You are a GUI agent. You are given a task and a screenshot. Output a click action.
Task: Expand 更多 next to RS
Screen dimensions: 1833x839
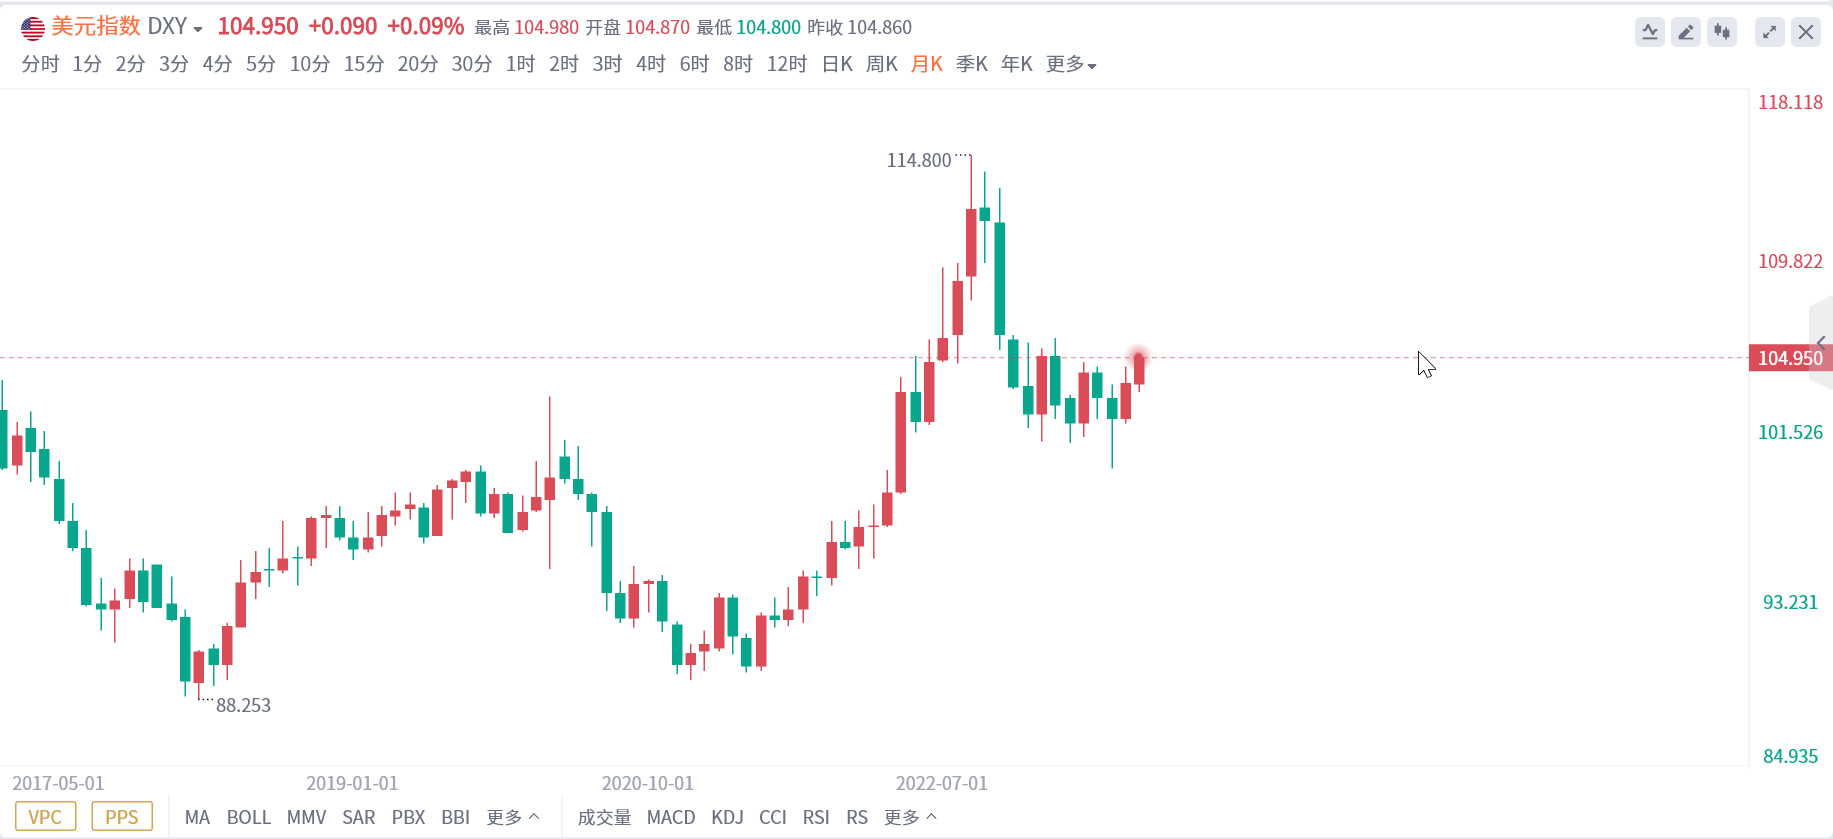tap(910, 817)
